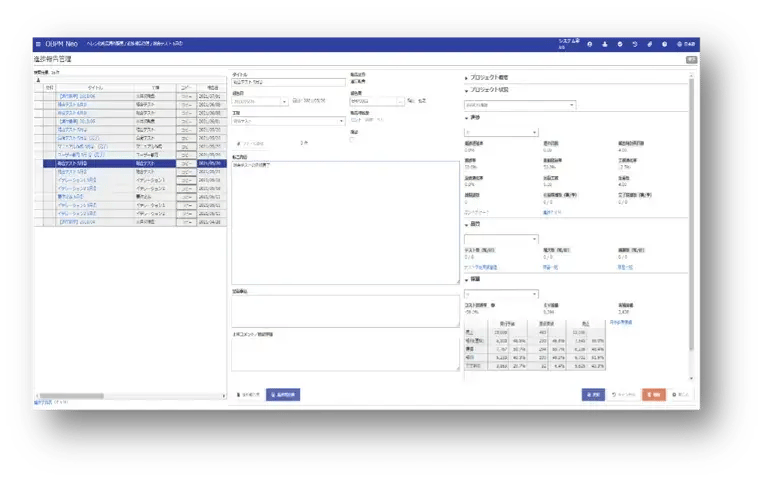The height and width of the screenshot is (486, 765).
Task: Click the vertical scrollbar of right panel
Action: coord(691,200)
